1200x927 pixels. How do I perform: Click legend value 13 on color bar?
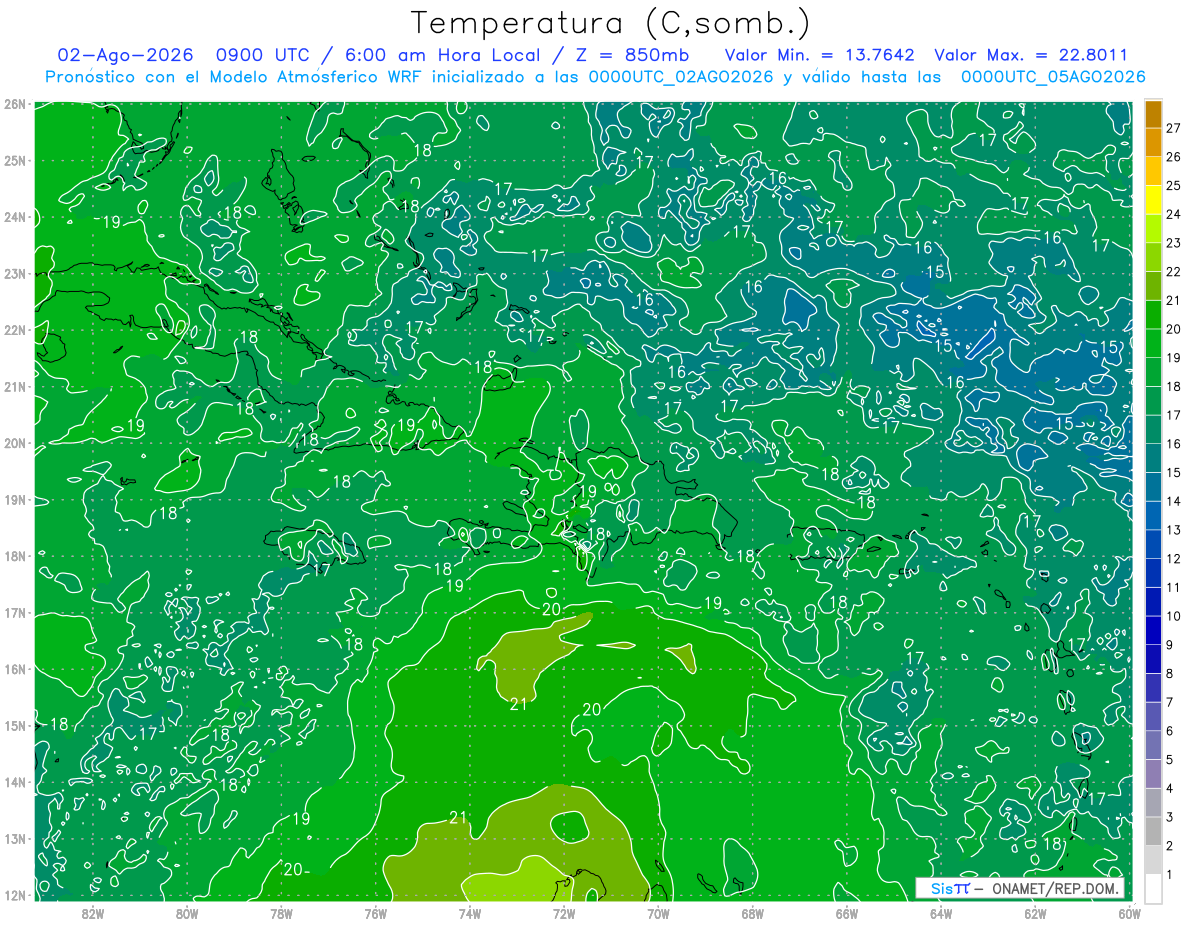point(1173,530)
